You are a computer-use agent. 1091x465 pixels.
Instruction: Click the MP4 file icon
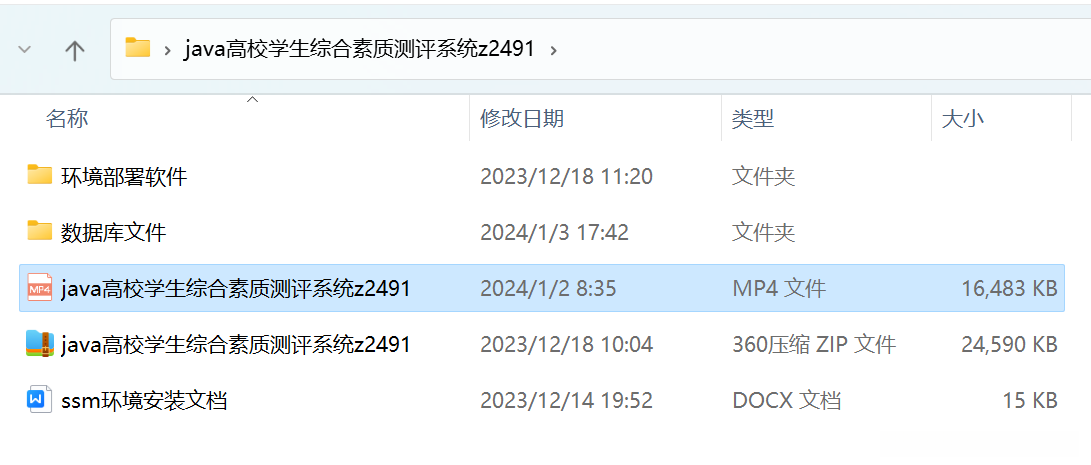tap(40, 287)
